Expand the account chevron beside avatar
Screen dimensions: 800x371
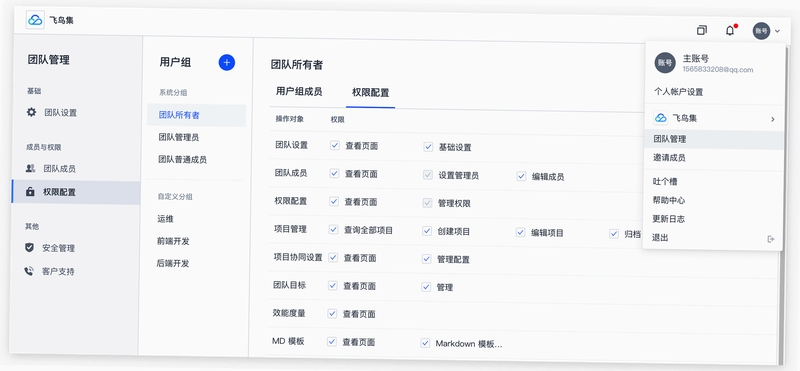[x=777, y=31]
